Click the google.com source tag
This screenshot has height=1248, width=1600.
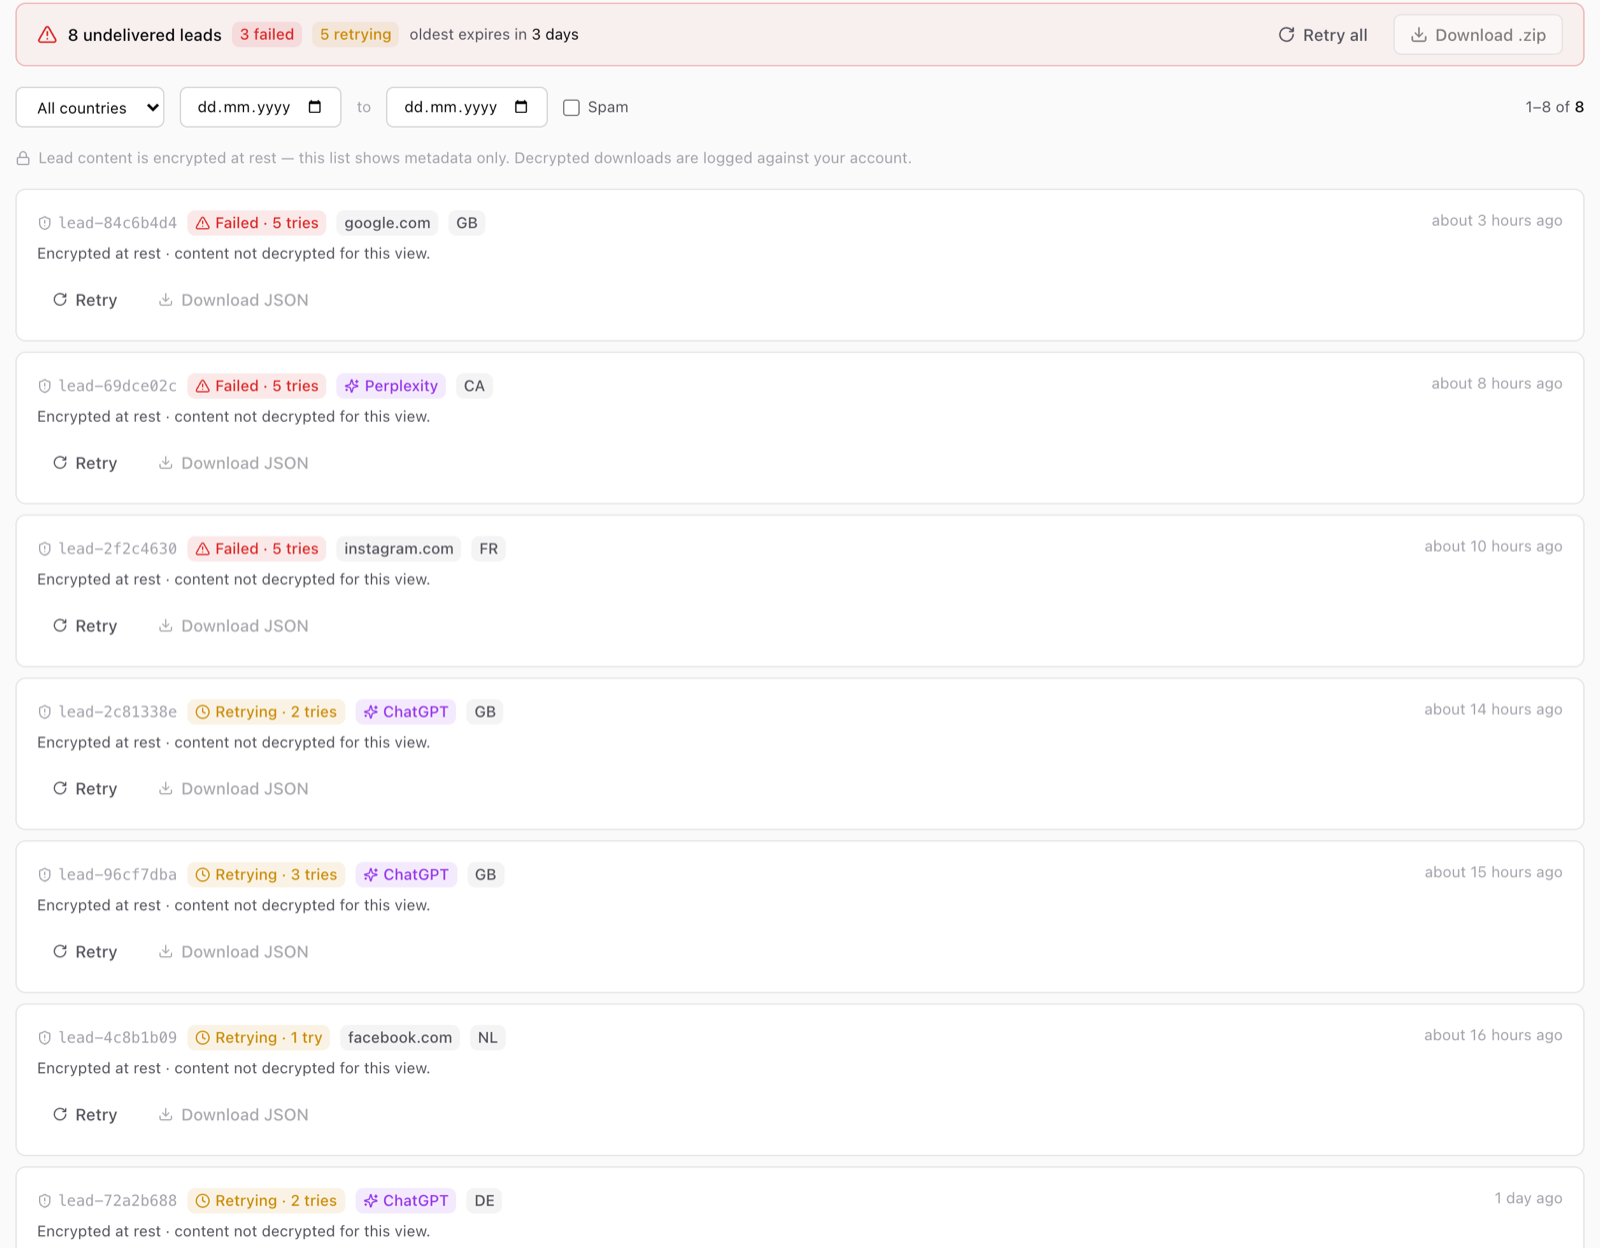click(387, 223)
